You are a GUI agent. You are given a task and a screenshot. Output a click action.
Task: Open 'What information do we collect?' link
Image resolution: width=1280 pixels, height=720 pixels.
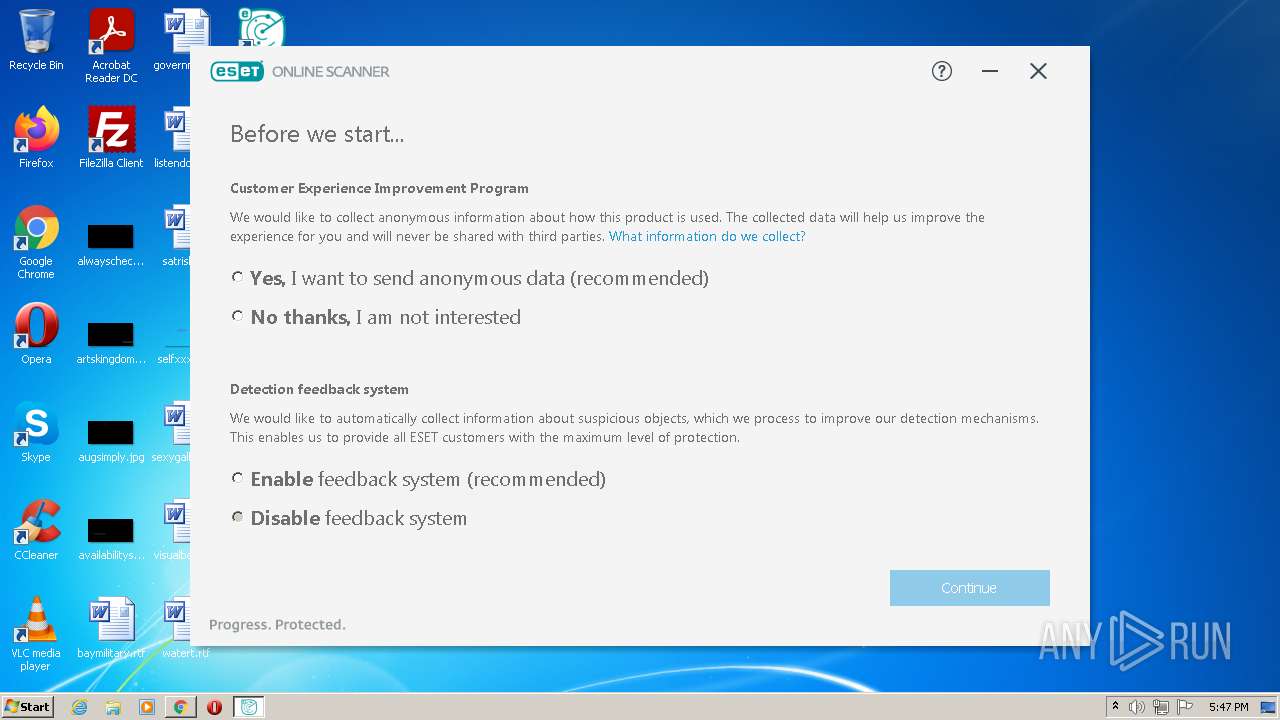(x=707, y=237)
